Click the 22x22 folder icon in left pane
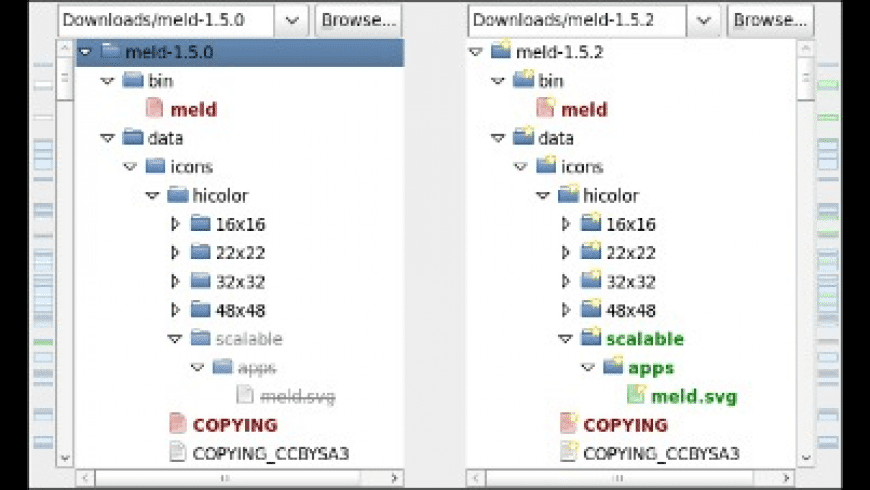This screenshot has height=490, width=870. click(x=200, y=252)
